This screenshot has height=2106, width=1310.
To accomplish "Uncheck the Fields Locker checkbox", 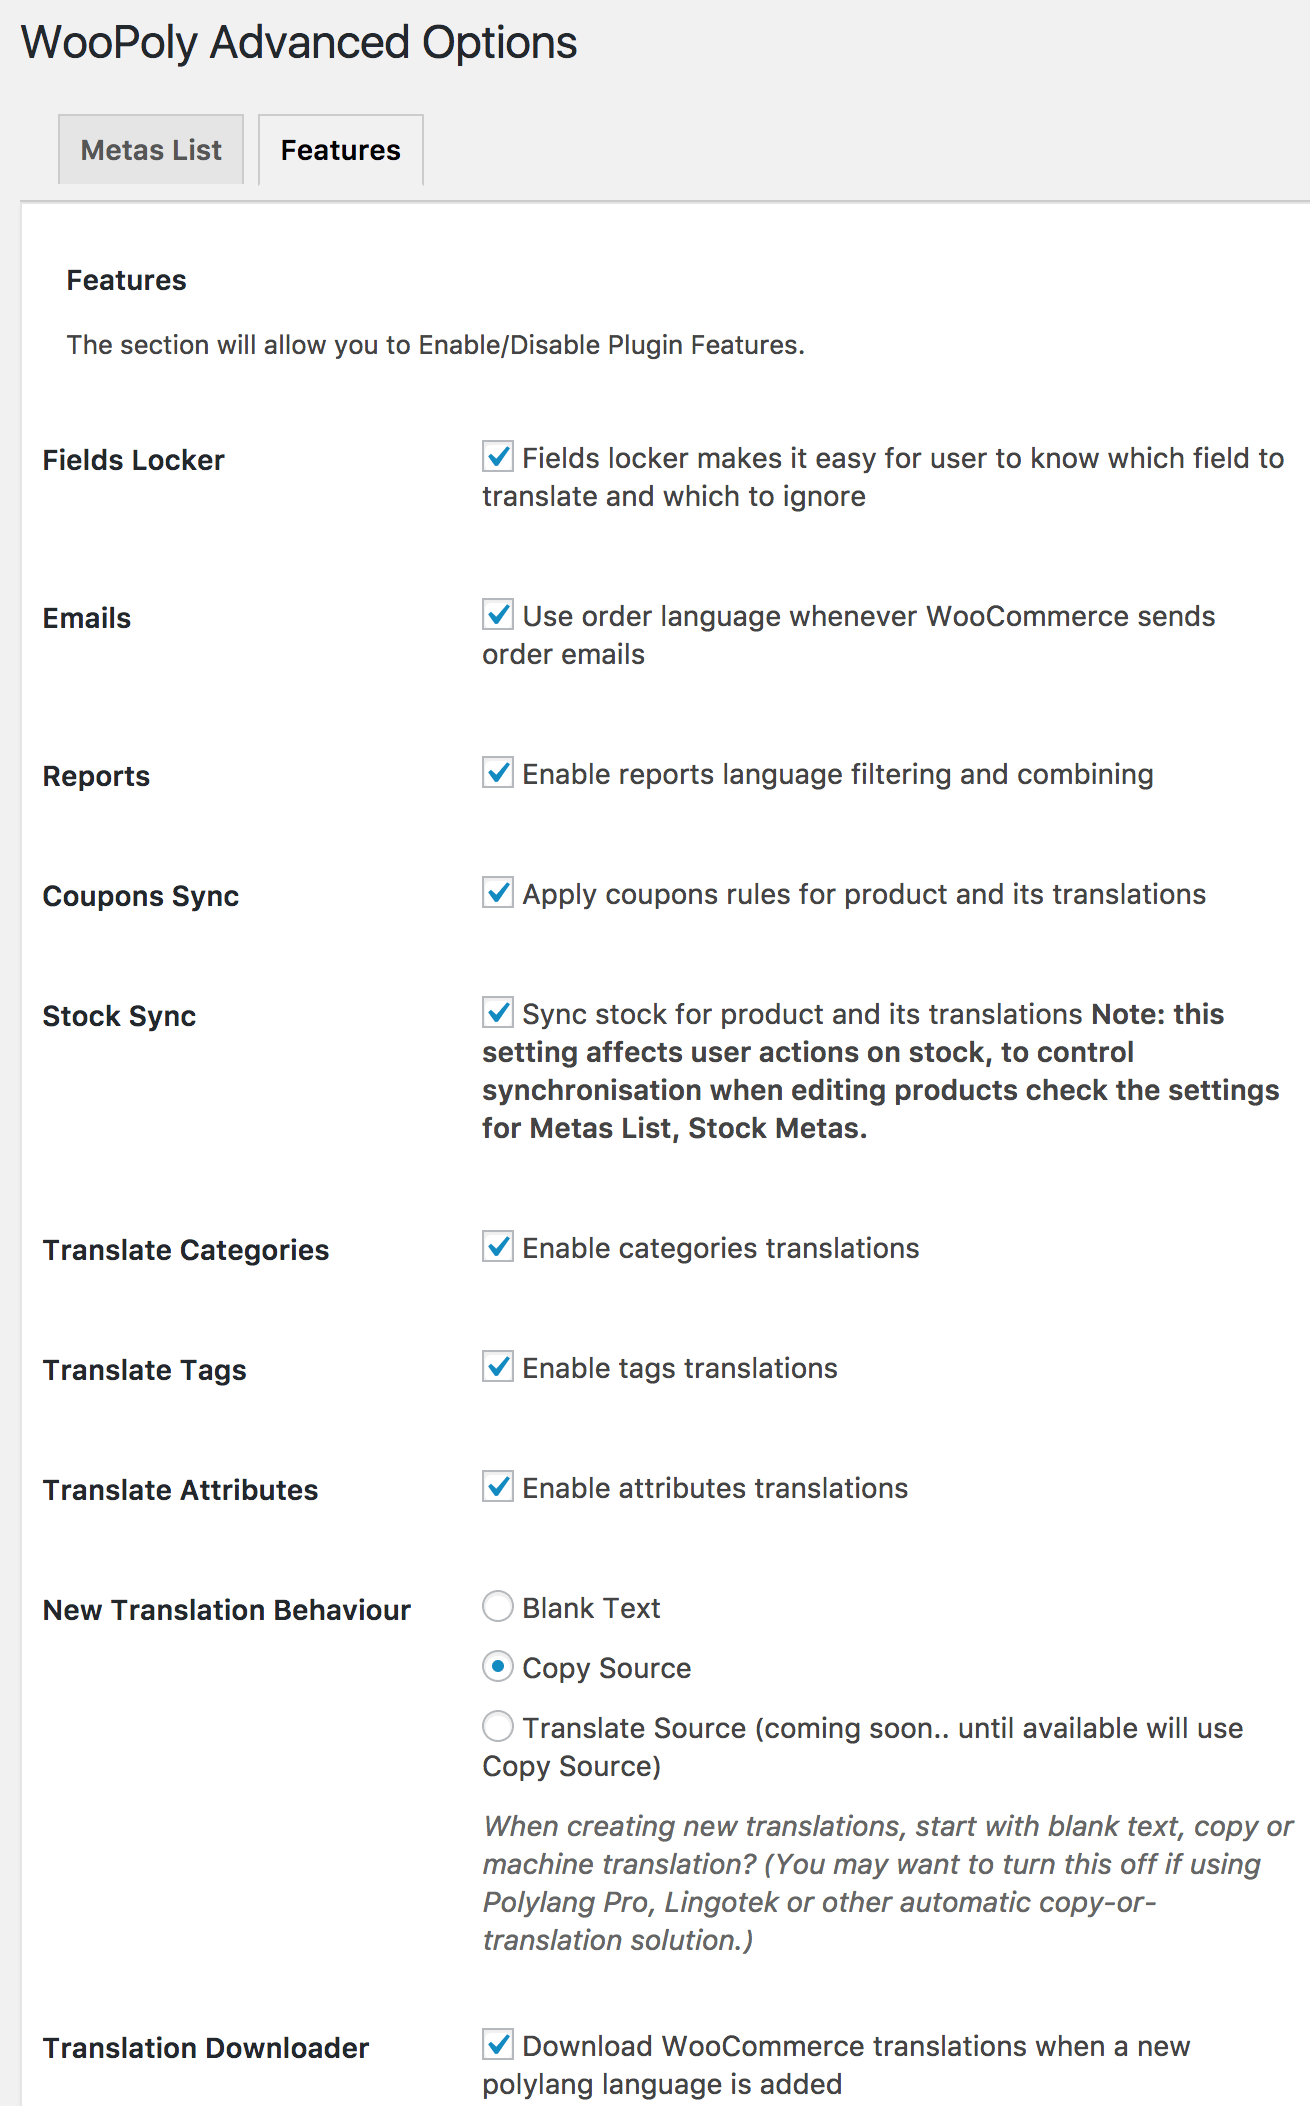I will click(498, 456).
